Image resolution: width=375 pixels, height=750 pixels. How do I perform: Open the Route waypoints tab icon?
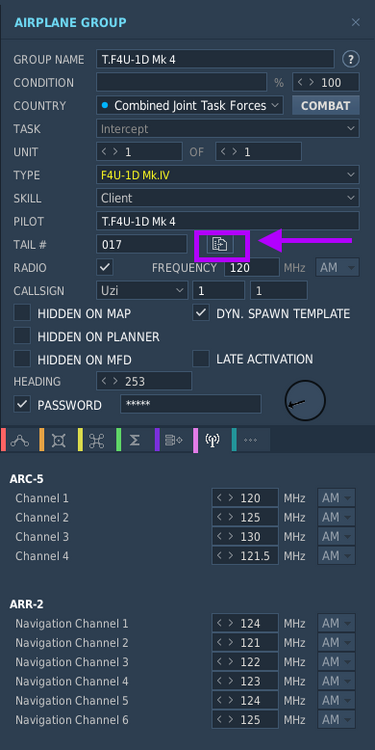[20, 440]
